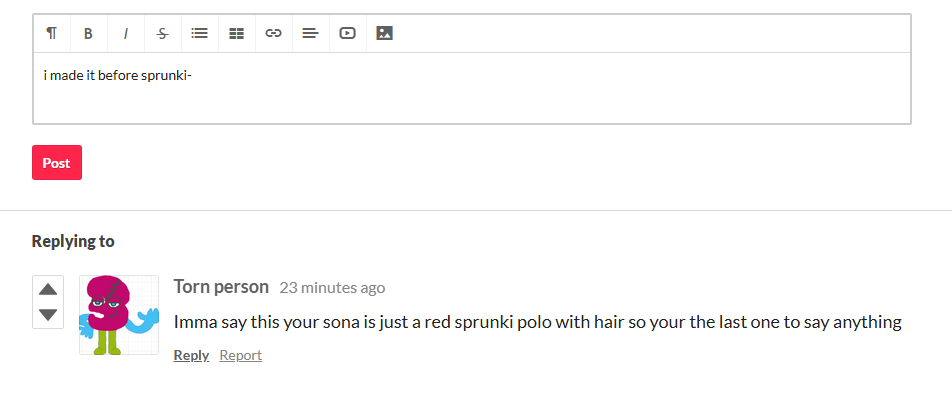Click the comment text about sprunki polo
The height and width of the screenshot is (405, 952).
[x=538, y=322]
